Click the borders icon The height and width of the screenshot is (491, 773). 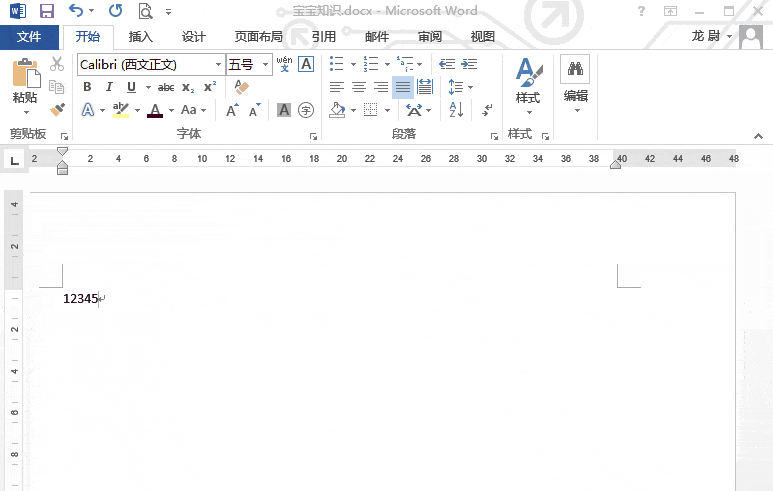(370, 110)
